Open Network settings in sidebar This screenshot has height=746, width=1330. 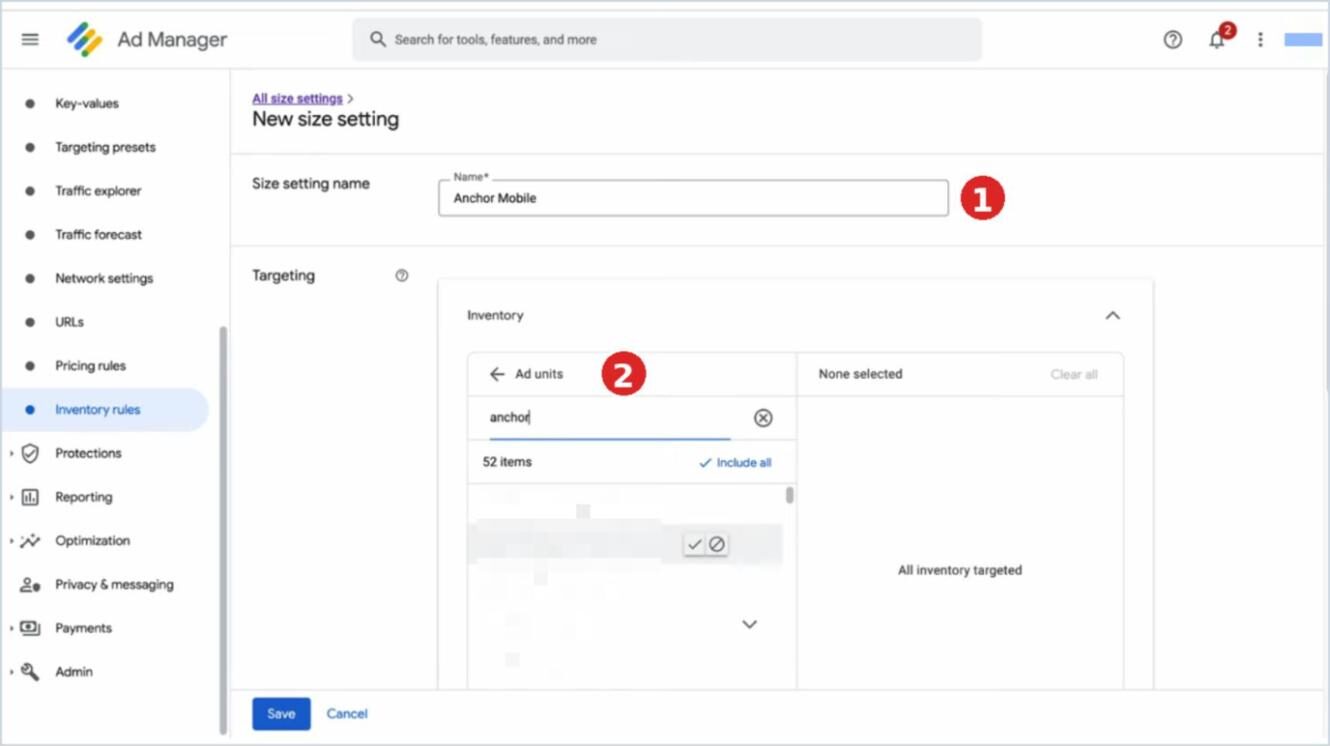click(104, 279)
